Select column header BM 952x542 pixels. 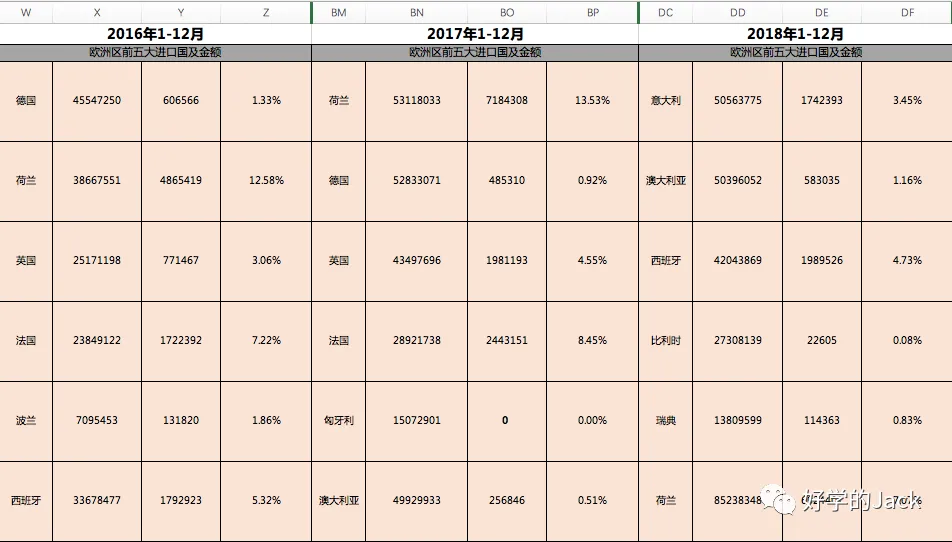coord(339,13)
